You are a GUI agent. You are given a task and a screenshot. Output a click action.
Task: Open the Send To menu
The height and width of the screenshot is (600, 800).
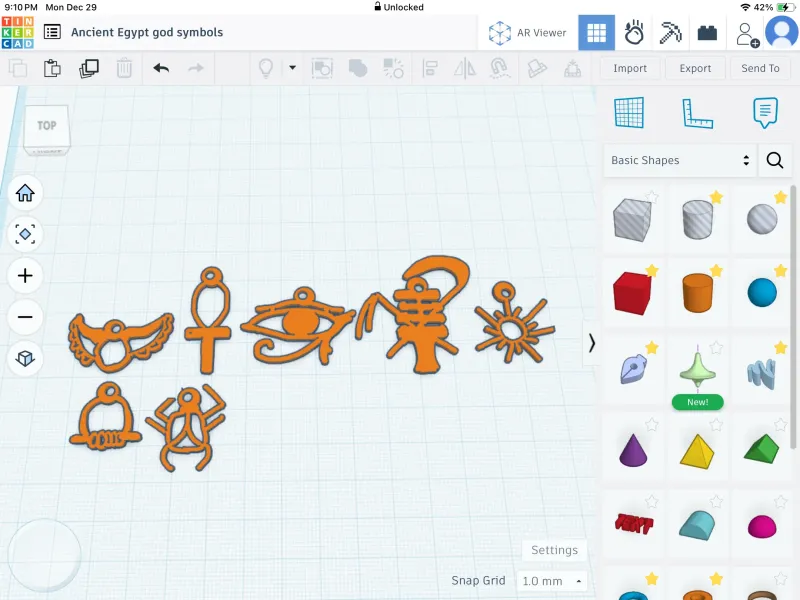tap(760, 68)
